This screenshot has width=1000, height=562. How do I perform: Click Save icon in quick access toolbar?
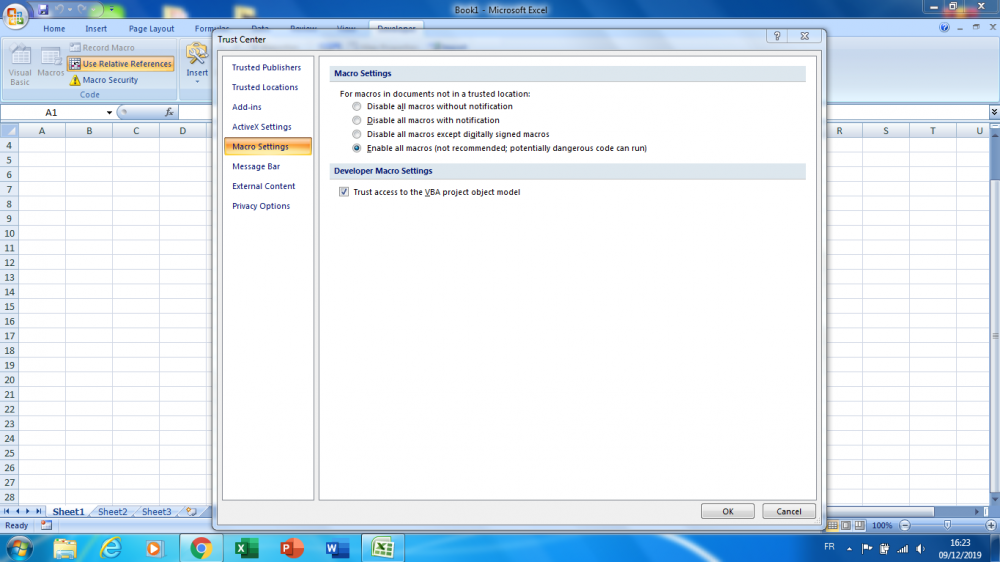(43, 10)
